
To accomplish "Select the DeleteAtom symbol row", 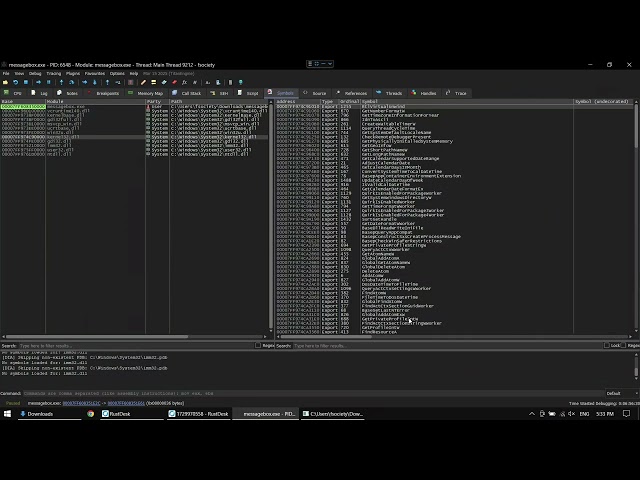I will tap(455, 271).
